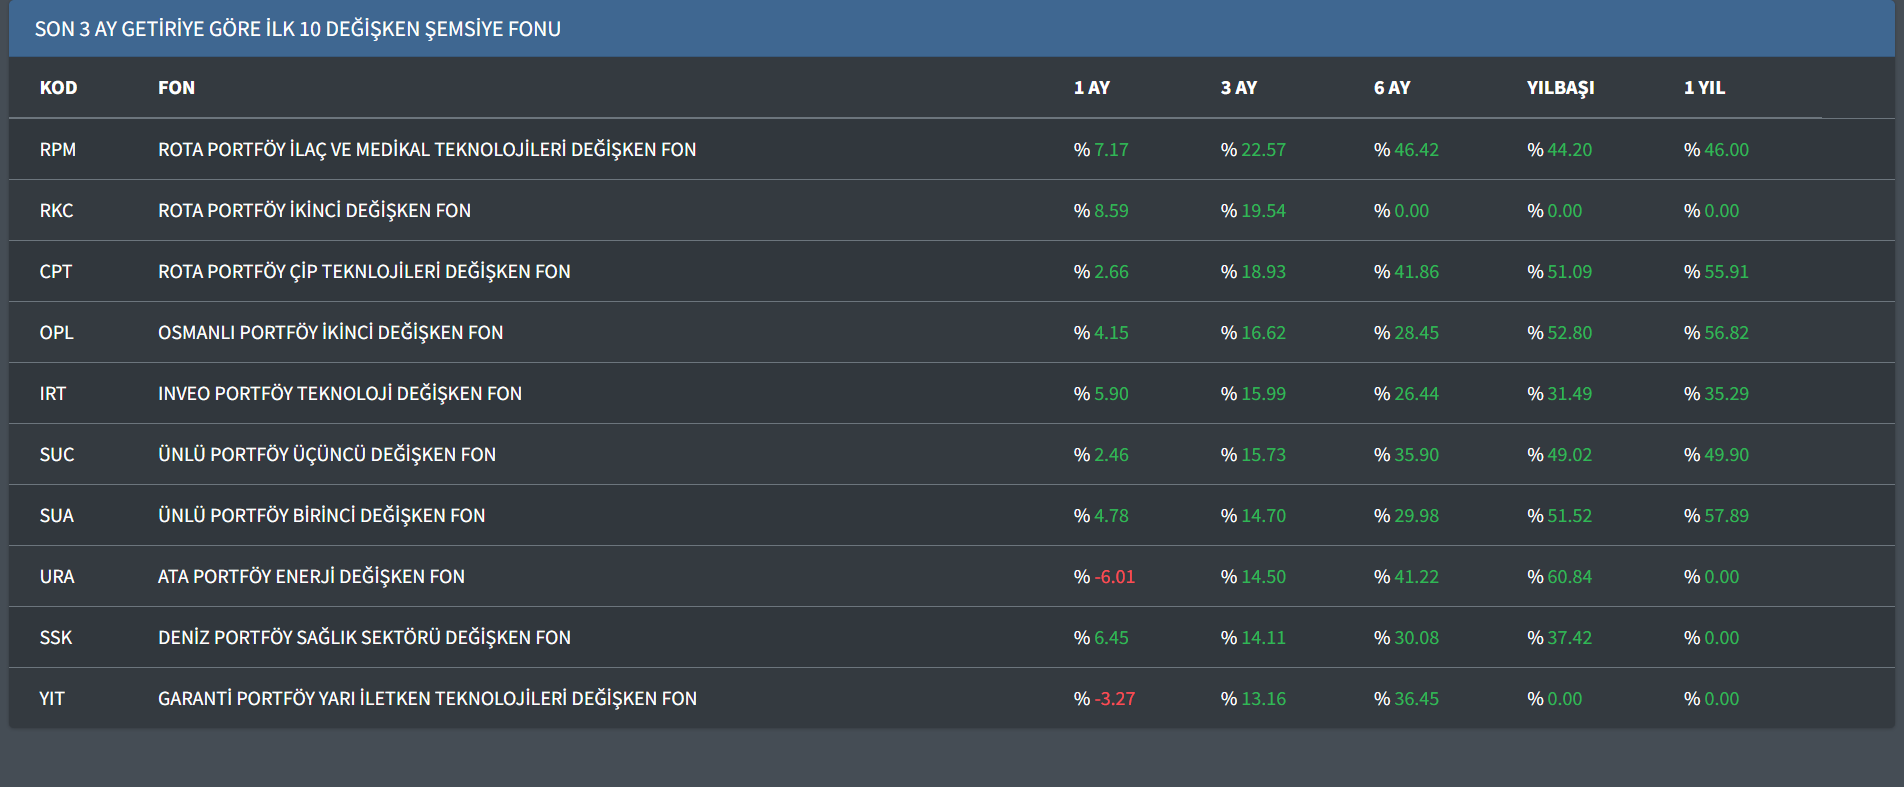Open Ata Portföy Enerji Değişken Fon
1904x787 pixels.
tap(311, 577)
